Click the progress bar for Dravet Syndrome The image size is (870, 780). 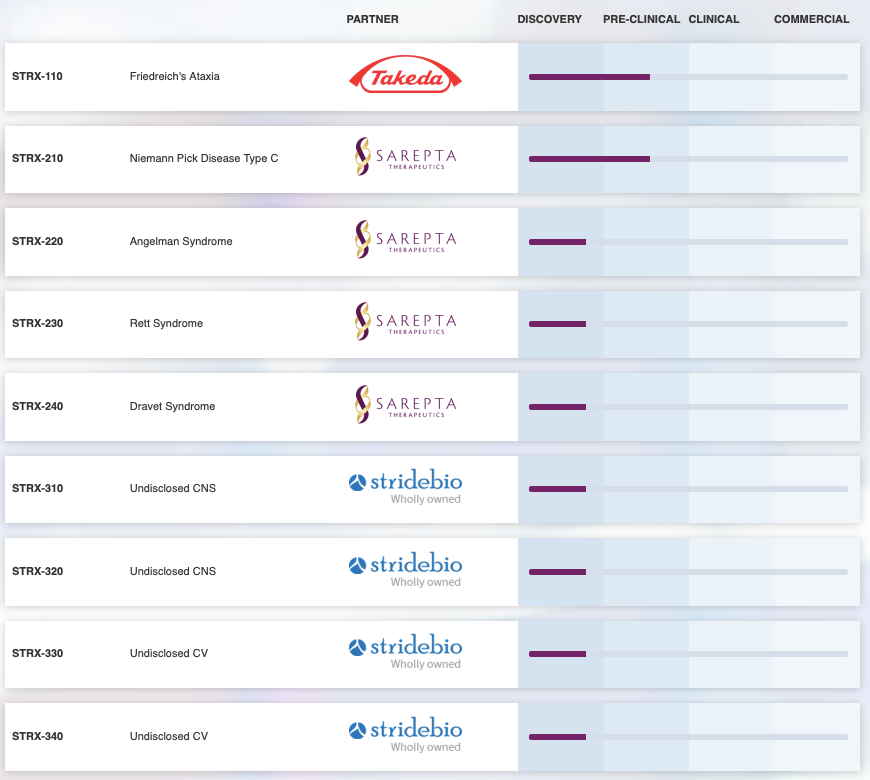557,406
